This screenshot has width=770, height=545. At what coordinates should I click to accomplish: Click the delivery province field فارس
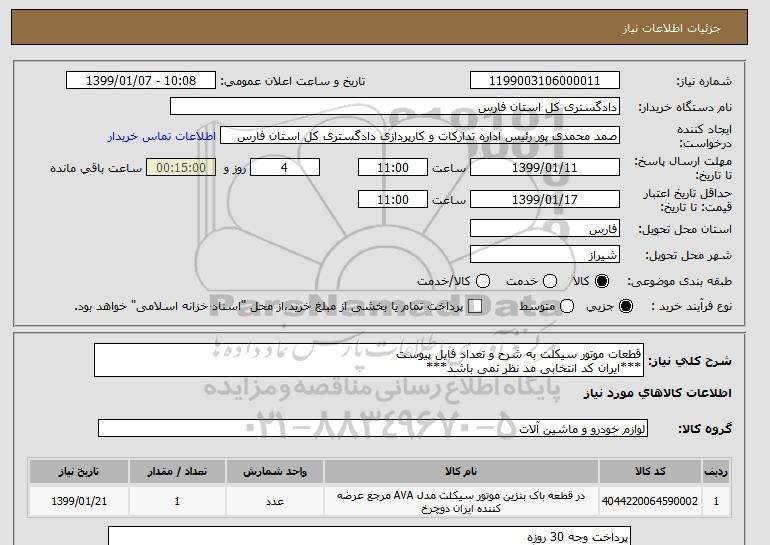click(x=545, y=229)
